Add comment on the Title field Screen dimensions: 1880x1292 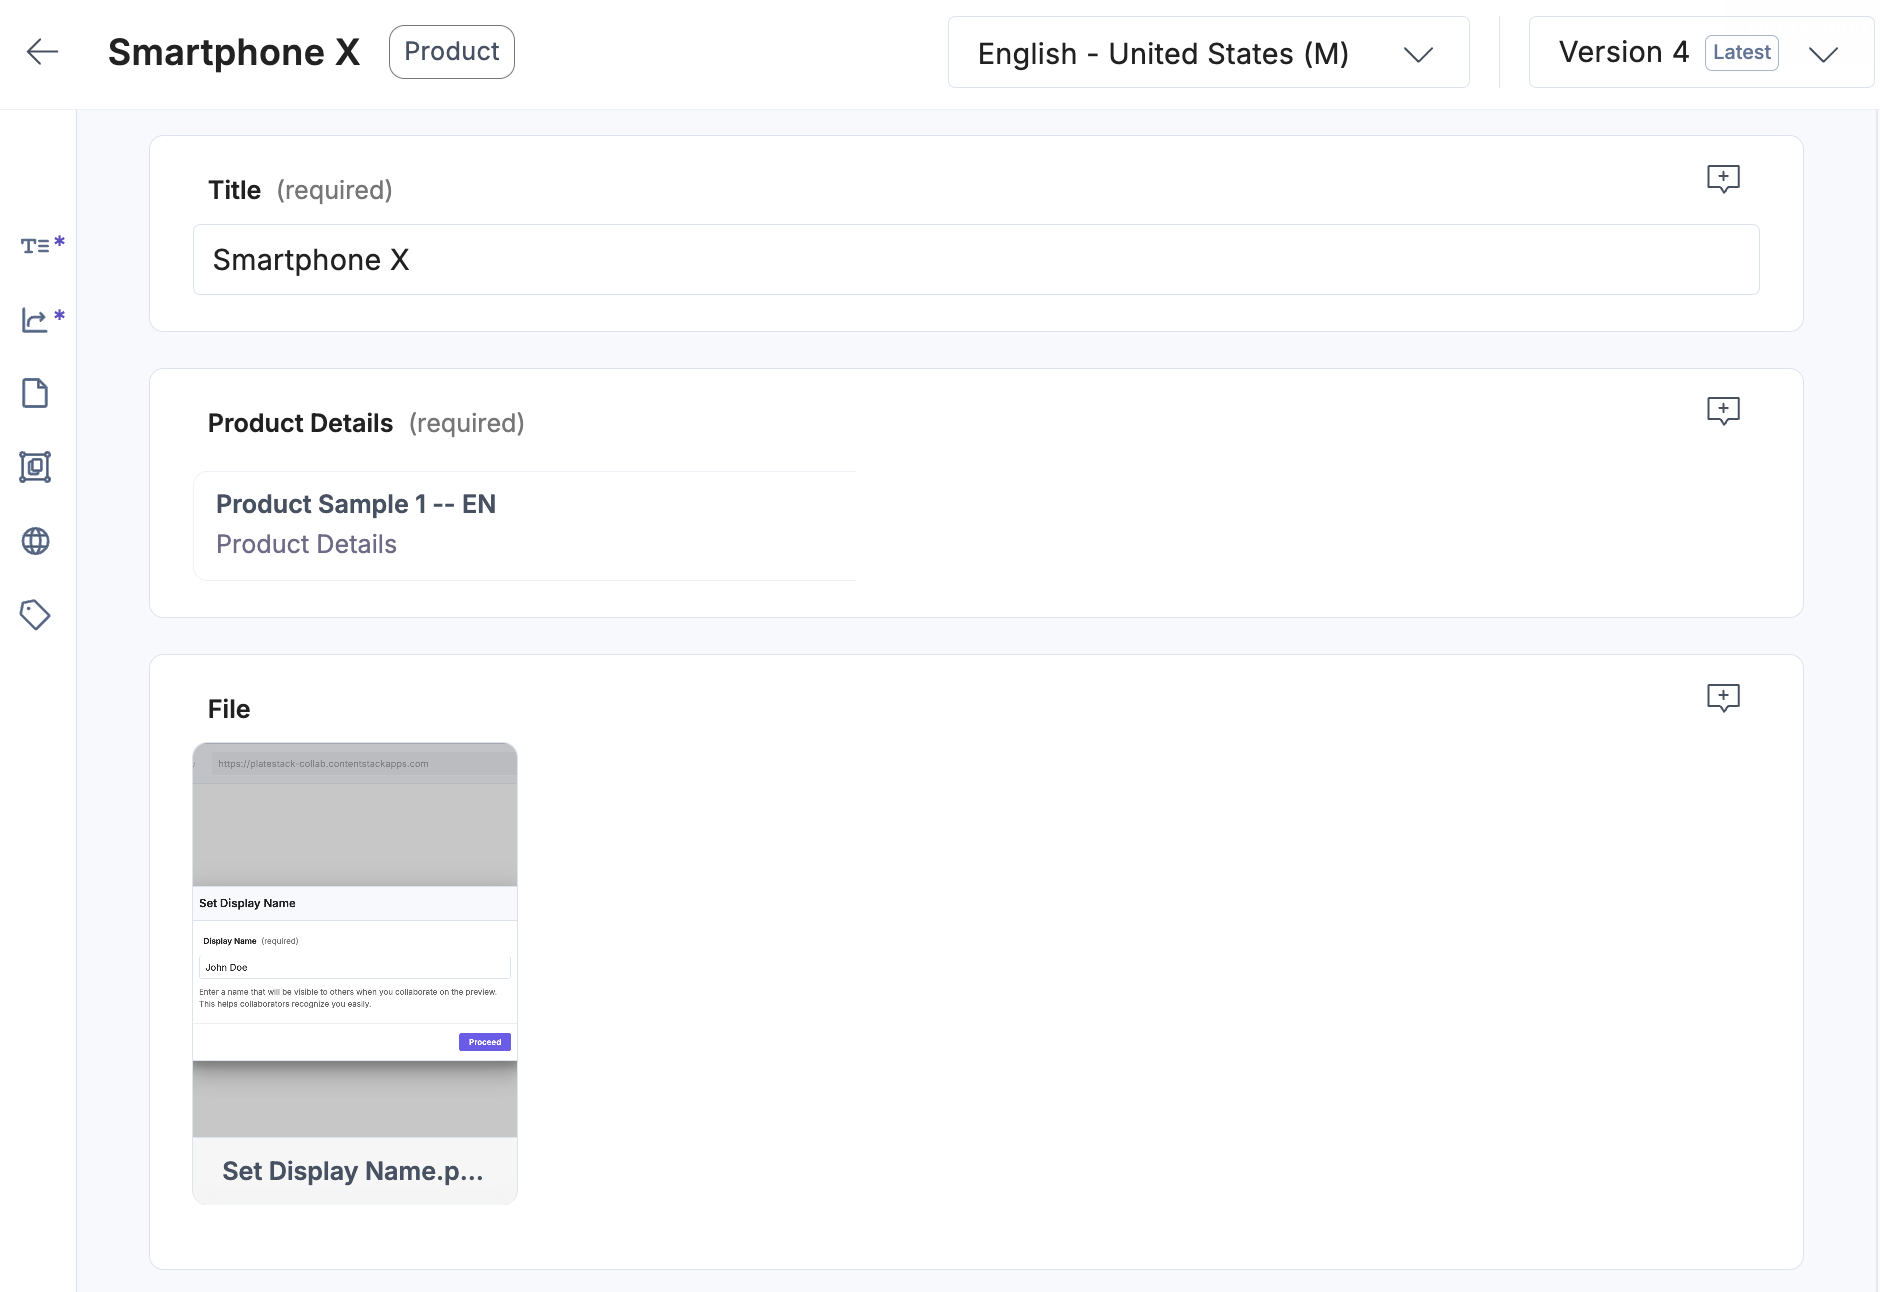coord(1723,179)
